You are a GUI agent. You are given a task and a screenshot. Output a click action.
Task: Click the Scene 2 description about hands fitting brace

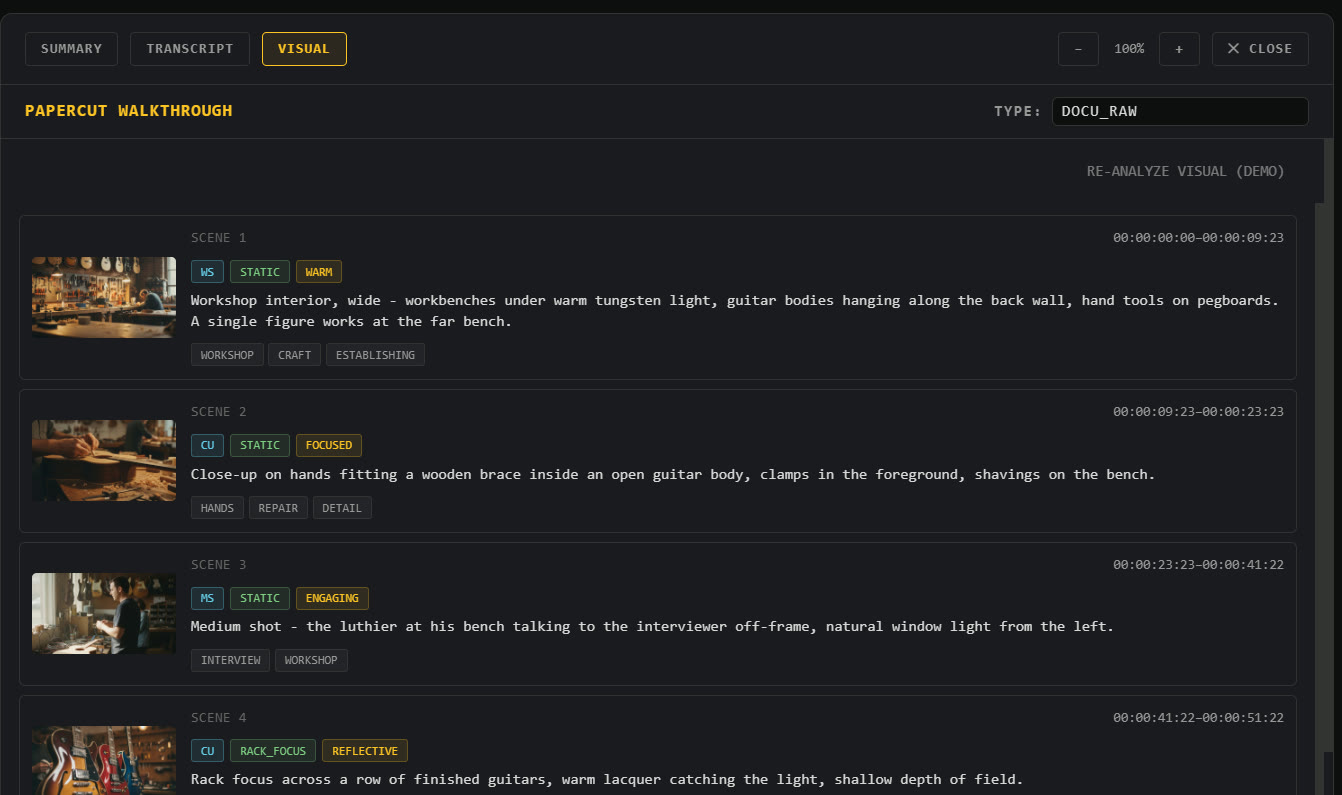pos(673,475)
